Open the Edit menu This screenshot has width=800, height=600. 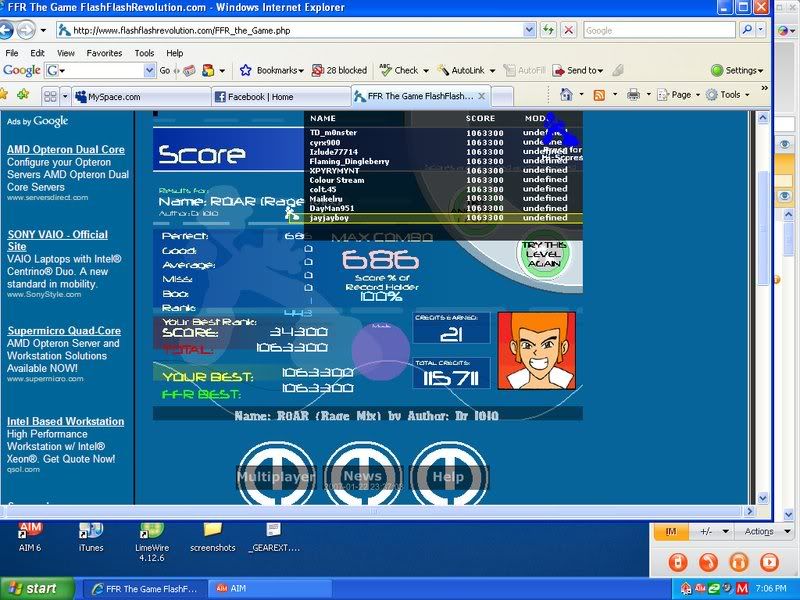[x=37, y=53]
